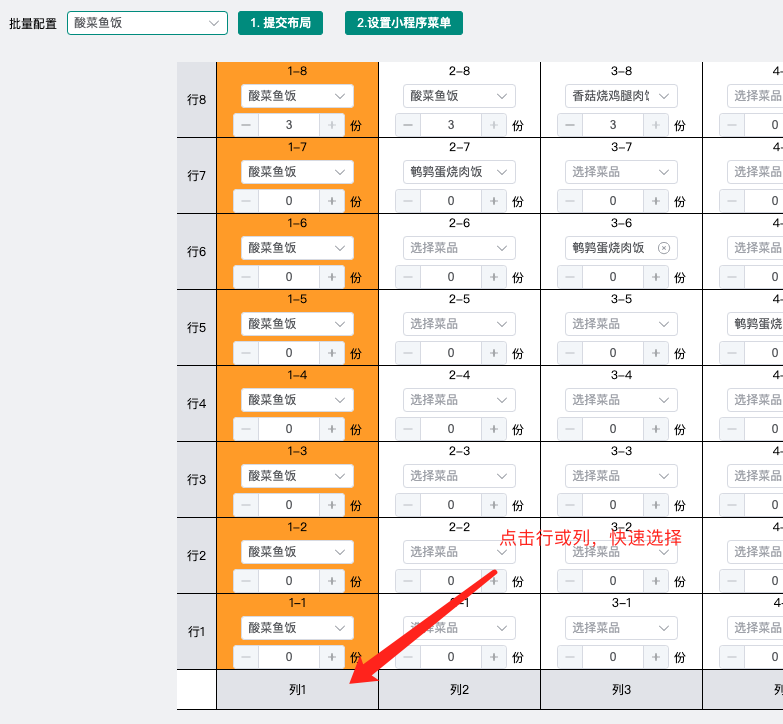Viewport: 783px width, 724px height.
Task: Select column header 列1
Action: click(x=297, y=690)
